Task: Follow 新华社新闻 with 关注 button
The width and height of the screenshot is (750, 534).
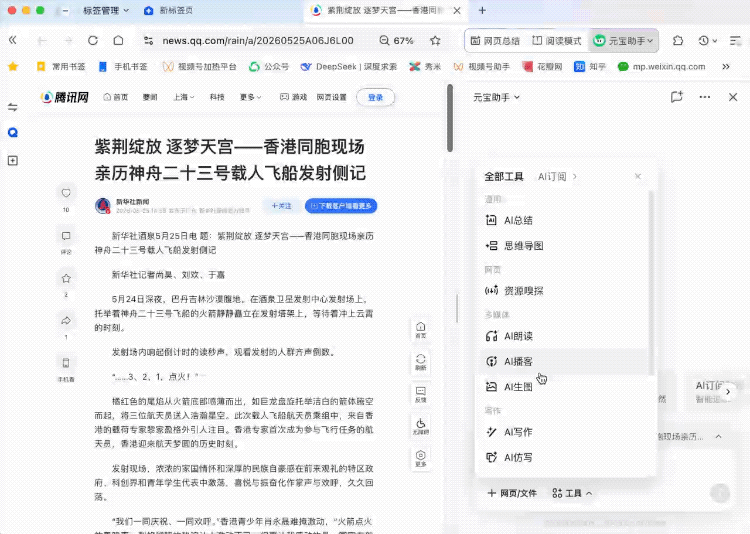Action: coord(282,206)
